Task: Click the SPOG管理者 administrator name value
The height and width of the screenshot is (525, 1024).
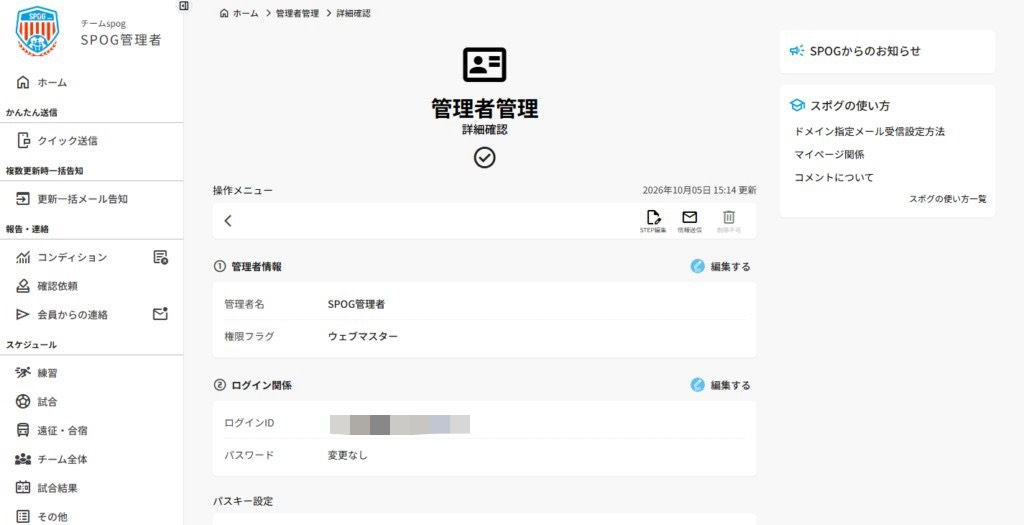Action: tap(357, 304)
